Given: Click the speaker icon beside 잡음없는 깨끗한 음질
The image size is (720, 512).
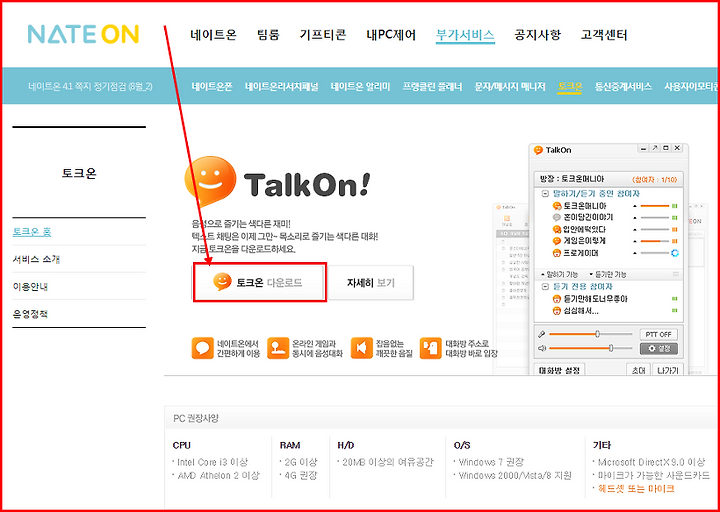Looking at the screenshot, I should pyautogui.click(x=361, y=348).
